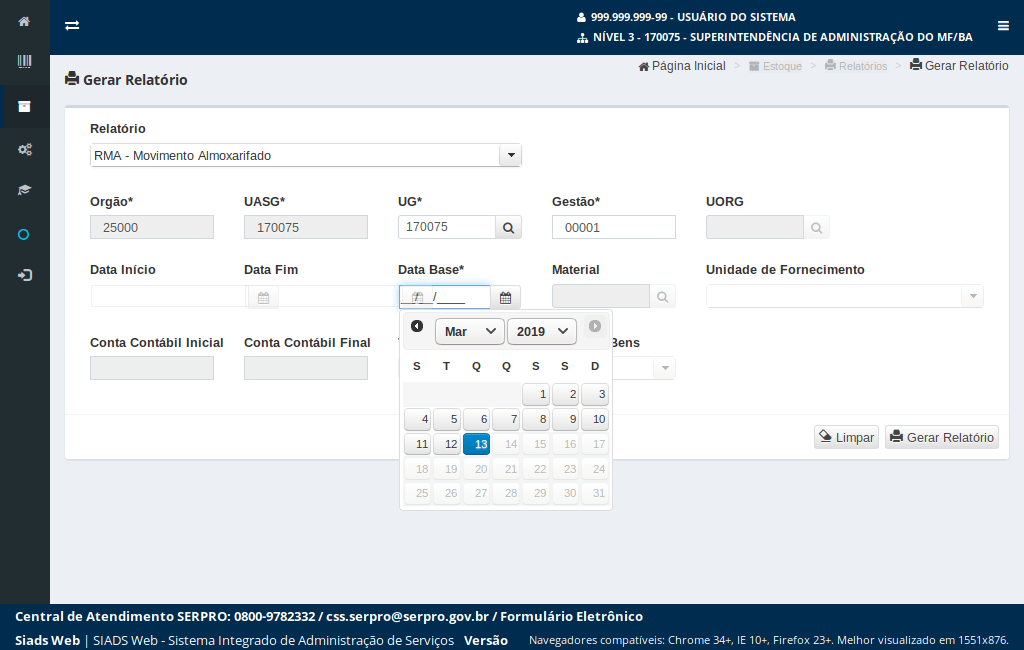Open the Data Base calendar icon

click(505, 297)
